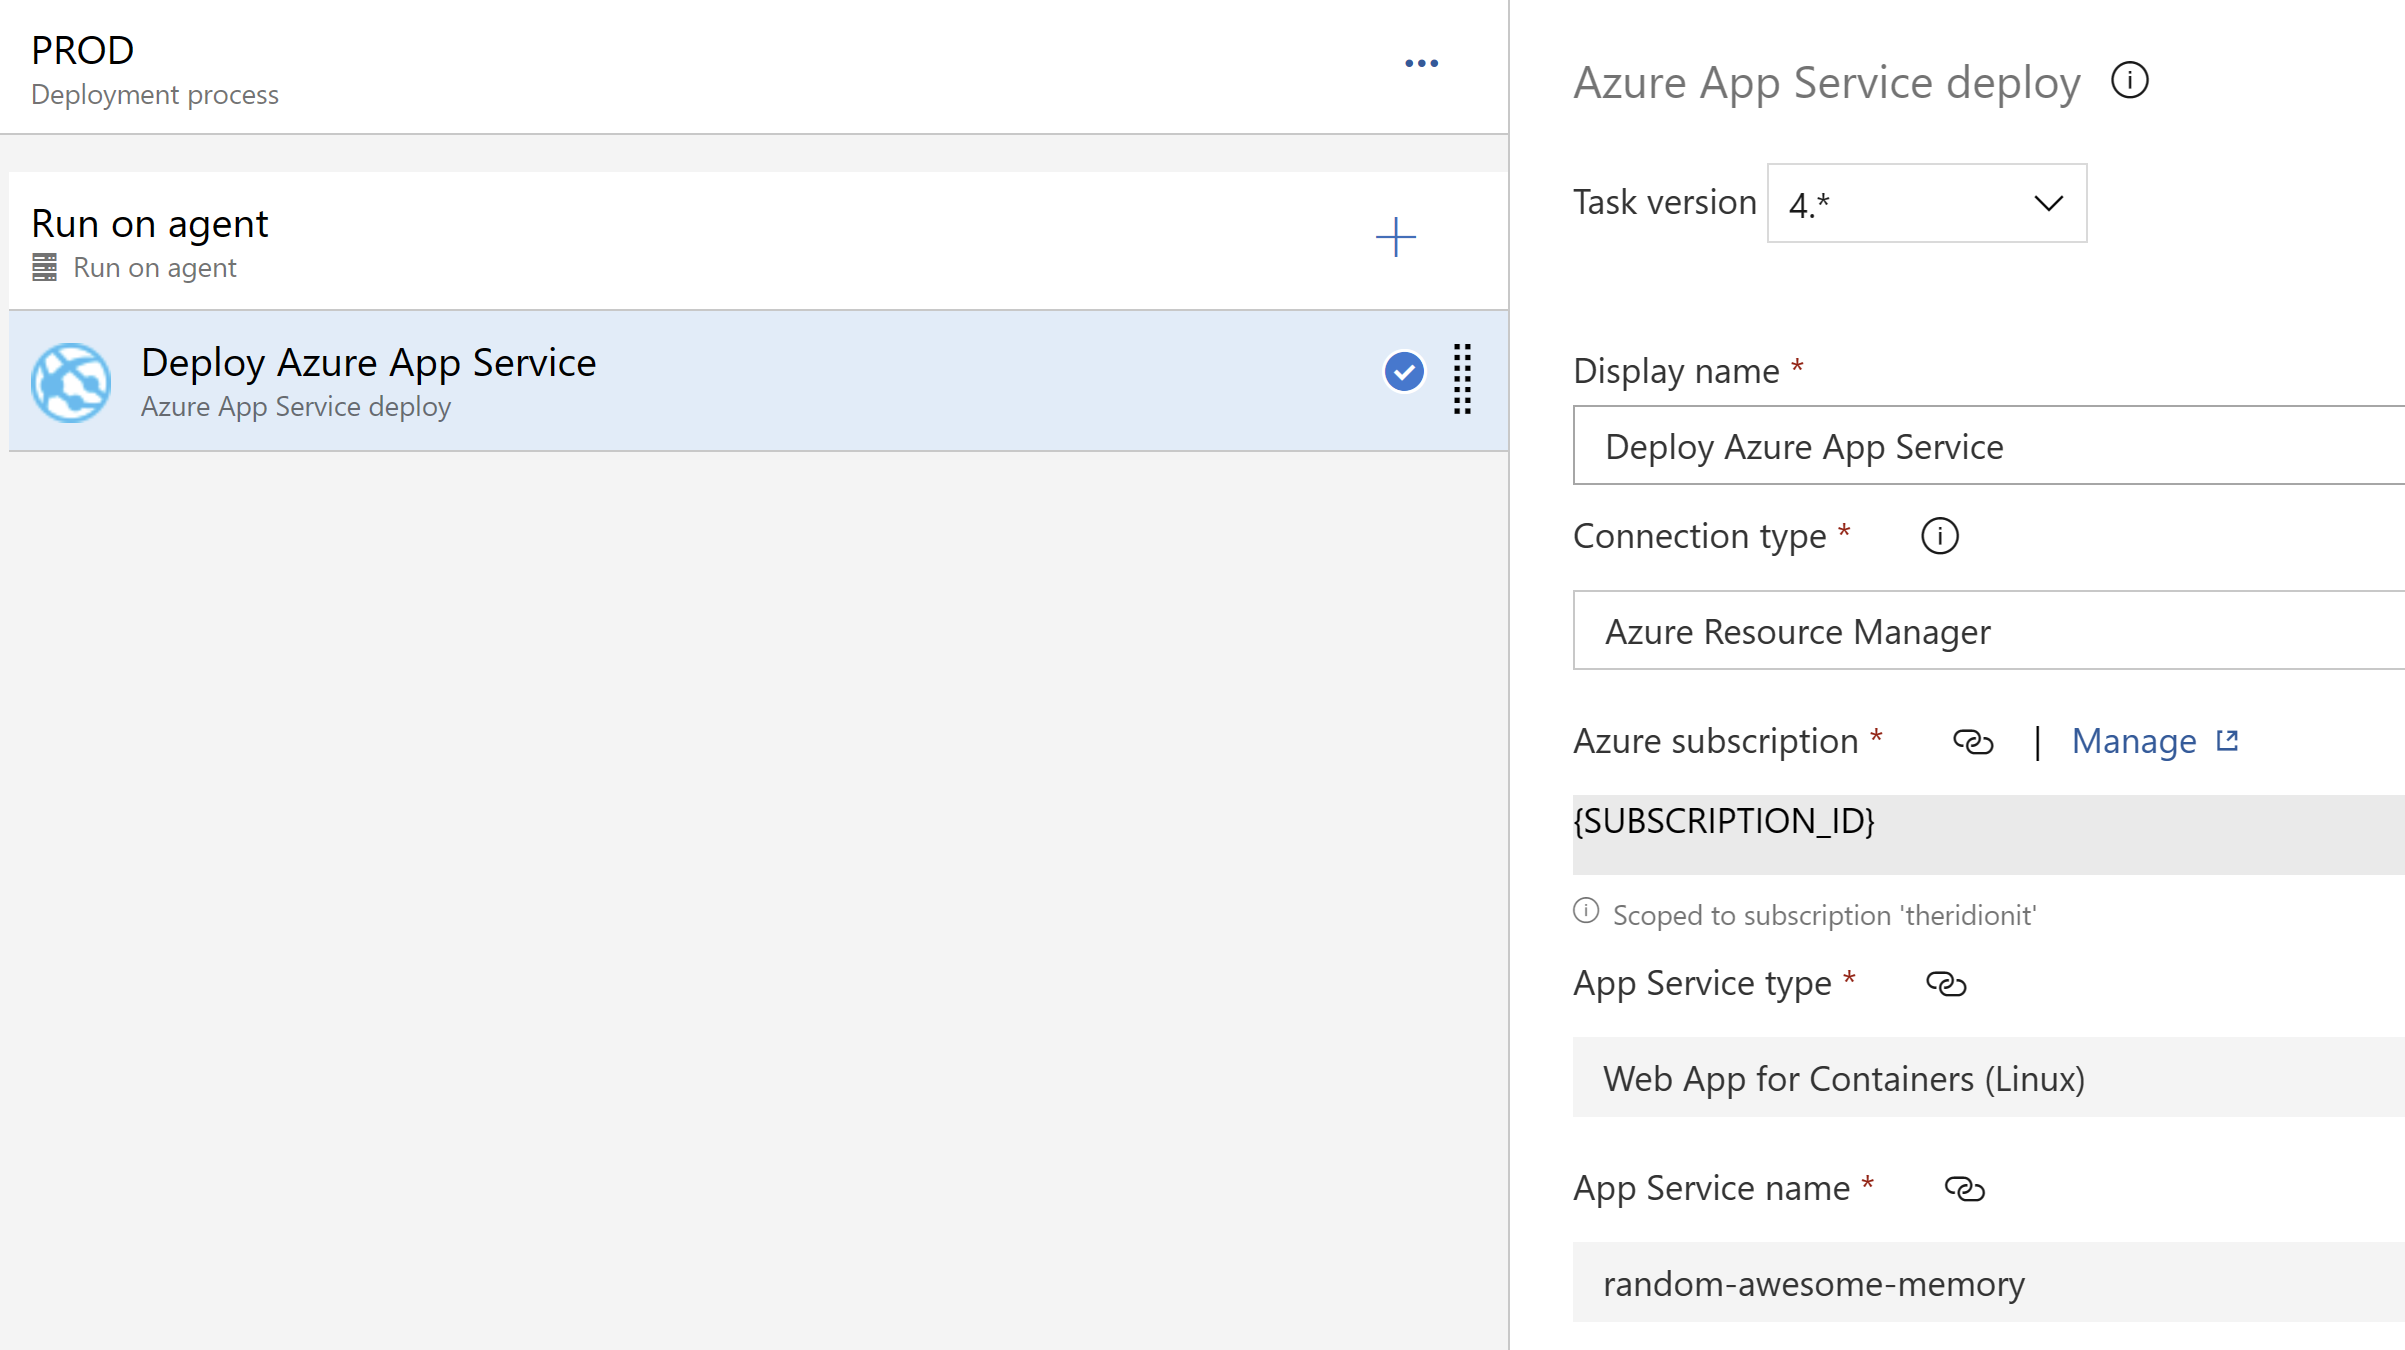
Task: Click the 'Azure App Service deploy' heading
Action: pyautogui.click(x=1826, y=82)
